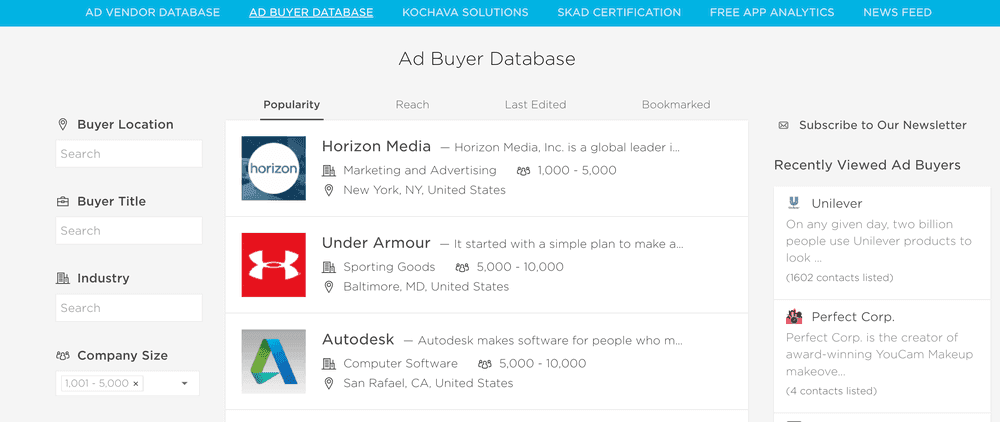Click industry icon next to Computer Software
Image resolution: width=1000 pixels, height=422 pixels.
coord(328,364)
